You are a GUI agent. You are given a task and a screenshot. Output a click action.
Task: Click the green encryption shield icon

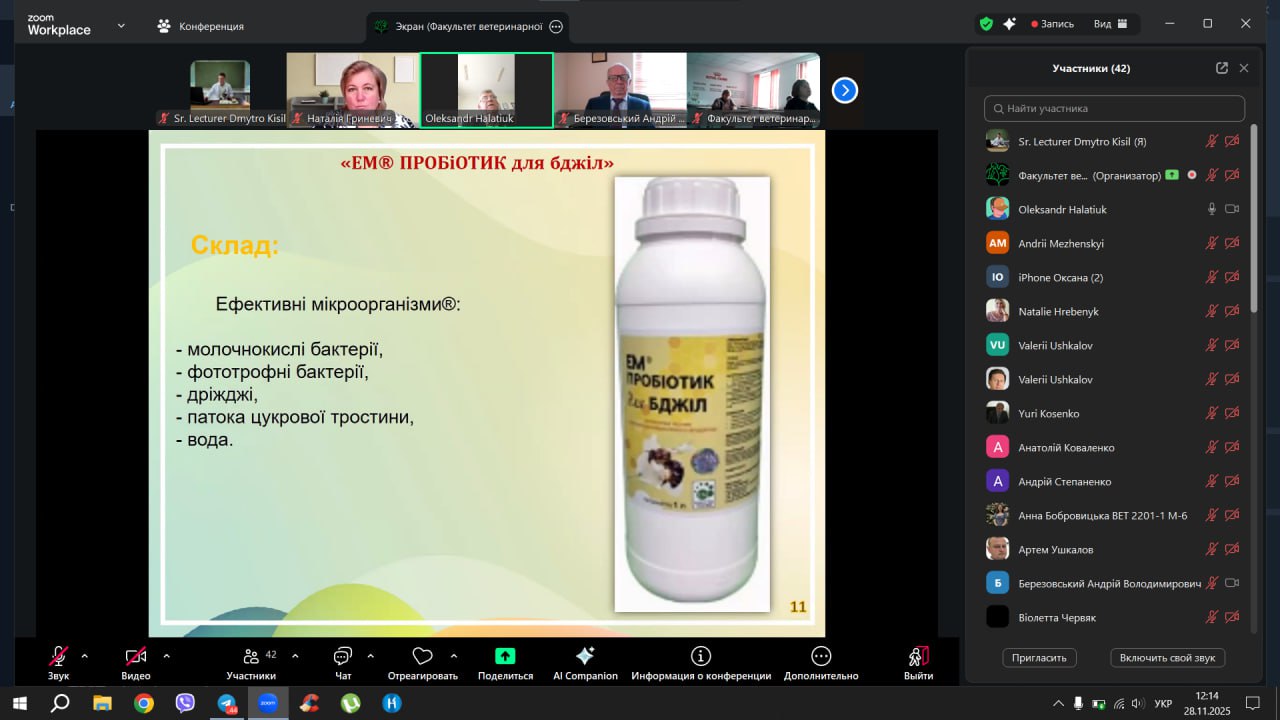[x=986, y=24]
